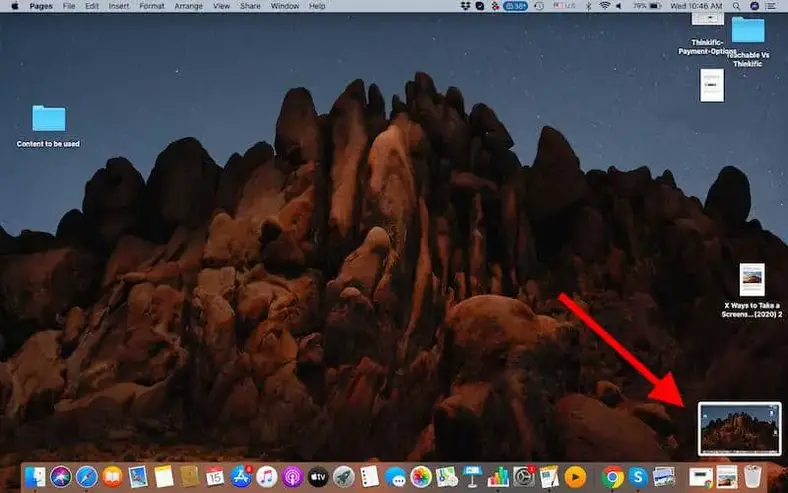788x493 pixels.
Task: Open the App Store icon in Dock
Action: (x=241, y=476)
